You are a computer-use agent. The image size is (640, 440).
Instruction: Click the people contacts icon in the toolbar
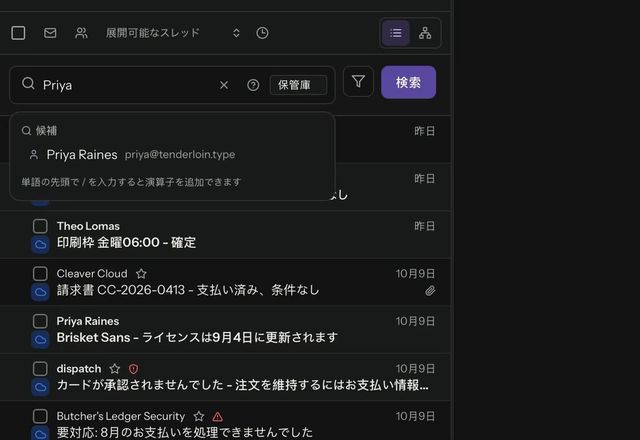click(x=81, y=33)
